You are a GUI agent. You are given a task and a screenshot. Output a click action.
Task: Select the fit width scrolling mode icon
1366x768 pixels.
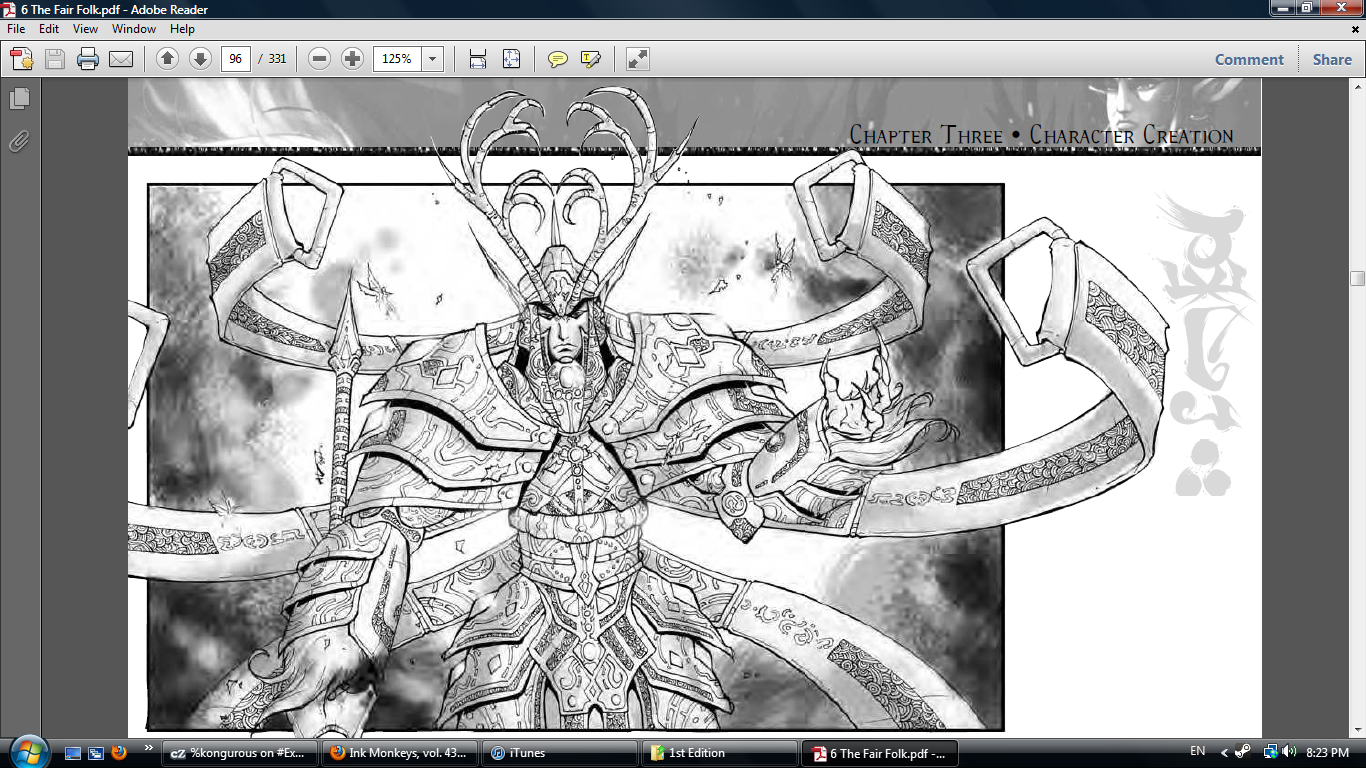point(478,59)
